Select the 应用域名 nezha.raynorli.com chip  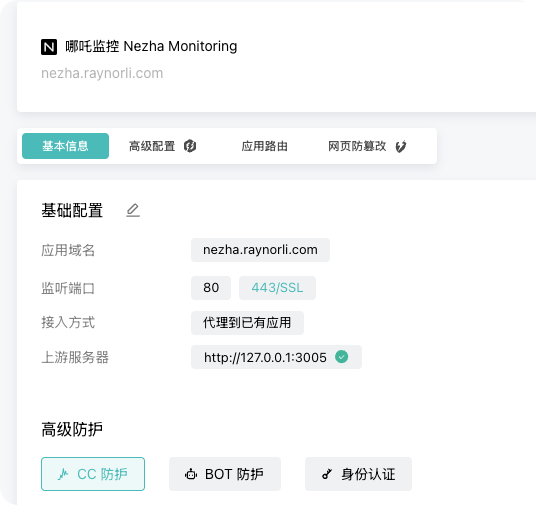[260, 250]
